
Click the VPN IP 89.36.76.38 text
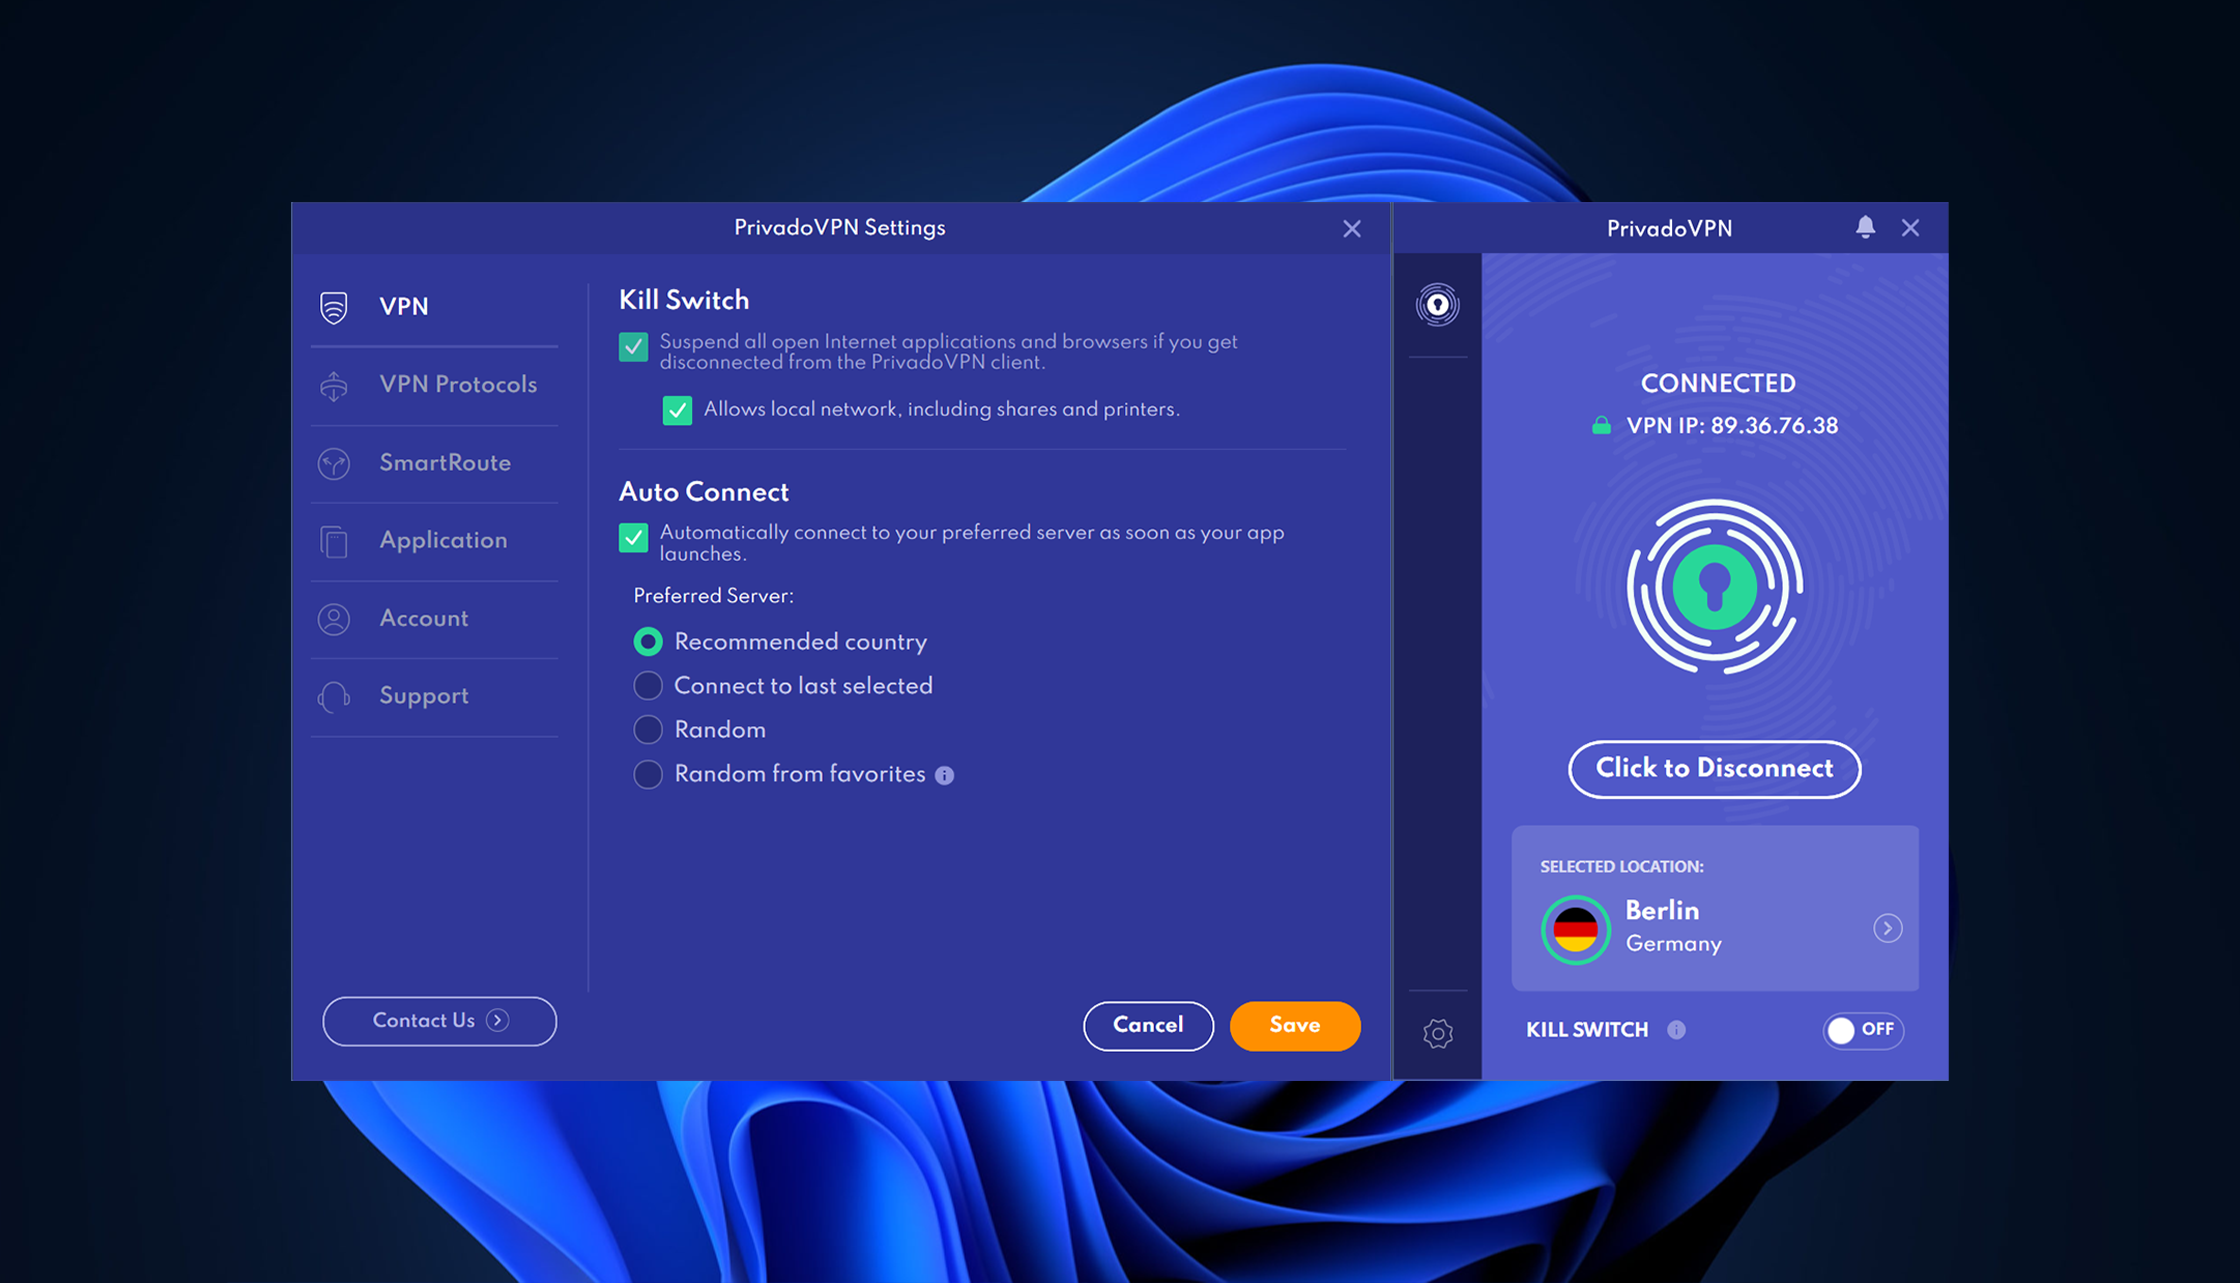coord(1732,426)
